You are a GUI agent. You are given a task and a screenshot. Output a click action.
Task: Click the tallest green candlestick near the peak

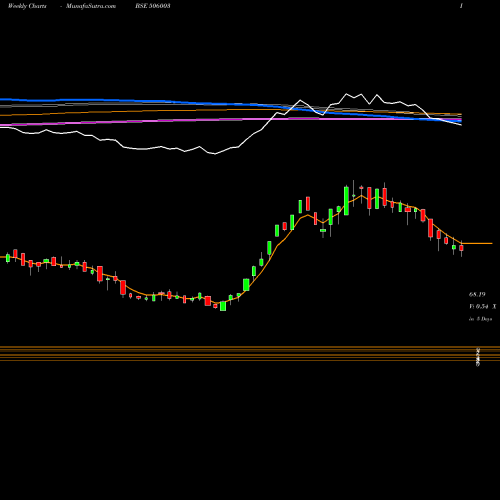[346, 201]
